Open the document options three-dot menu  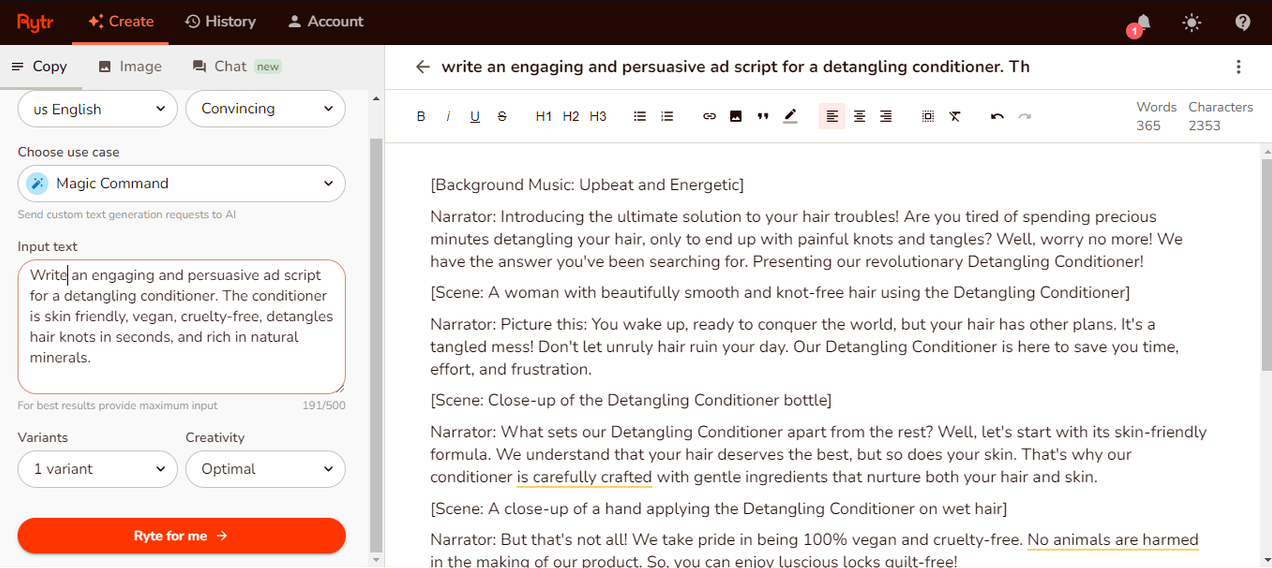(x=1238, y=66)
